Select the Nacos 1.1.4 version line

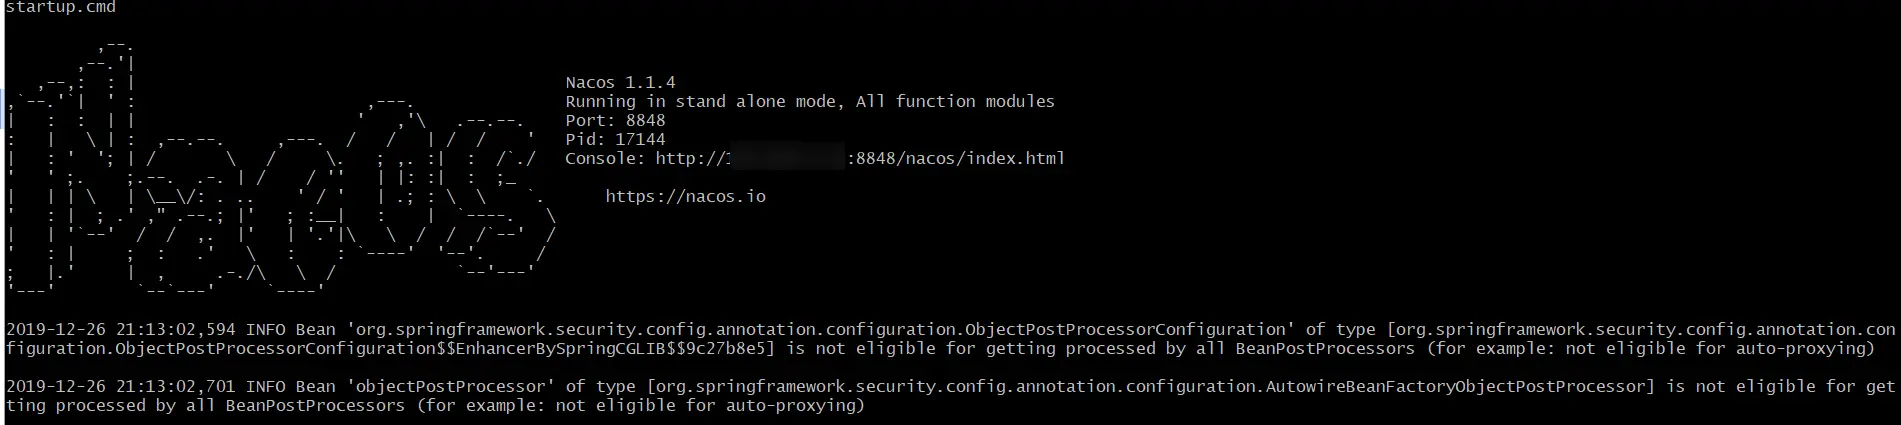coord(620,82)
